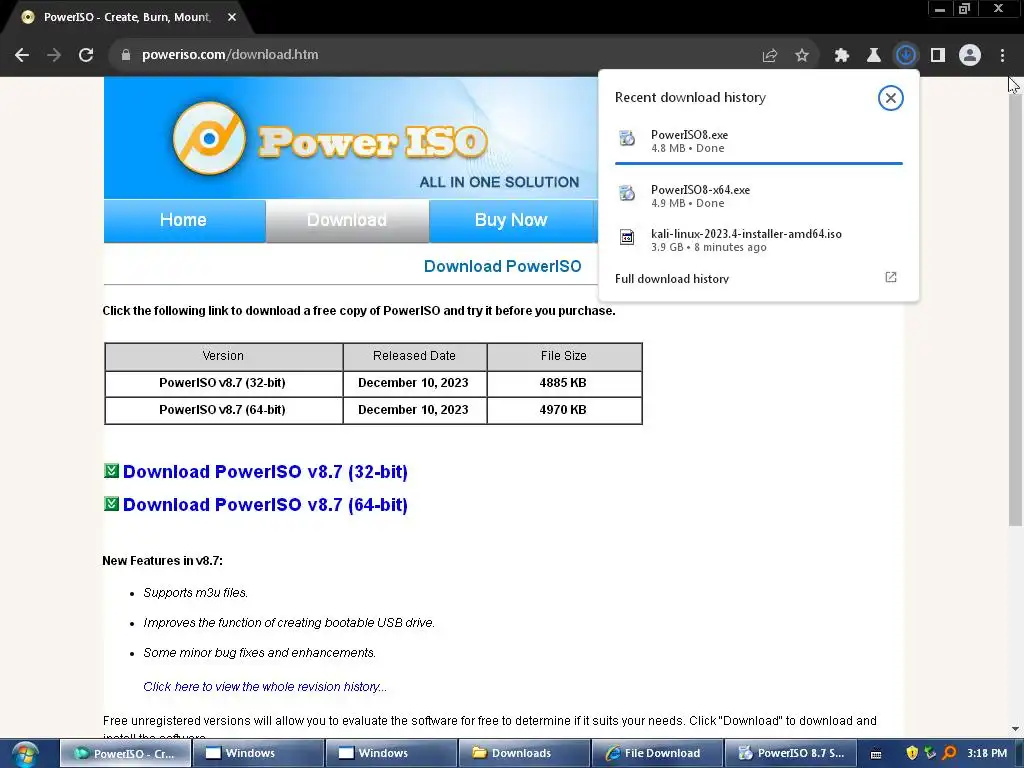Click the Version column header
The height and width of the screenshot is (768, 1024).
223,357
